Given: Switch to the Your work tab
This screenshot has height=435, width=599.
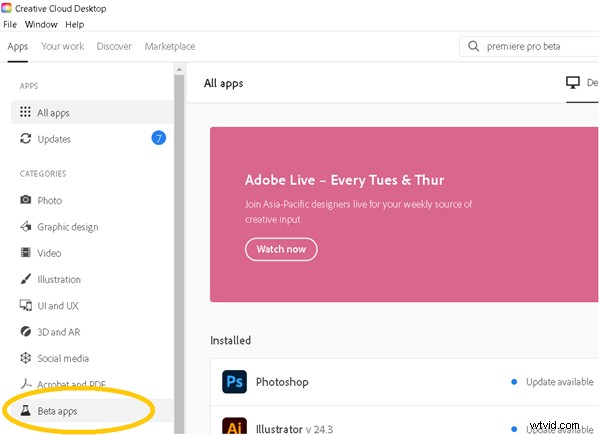Looking at the screenshot, I should click(x=63, y=46).
